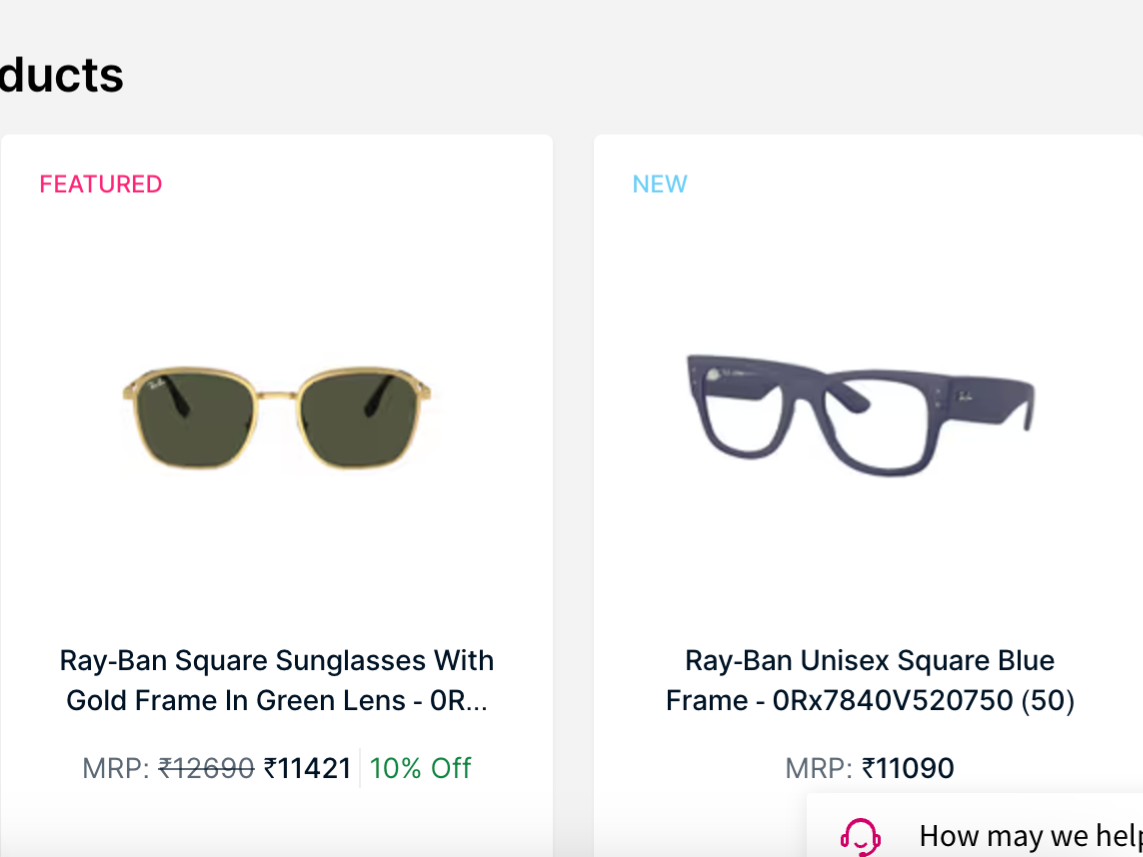Open Ray-Ban Unisex Square Blue Frame title
The image size is (1143, 857).
pyautogui.click(x=870, y=680)
